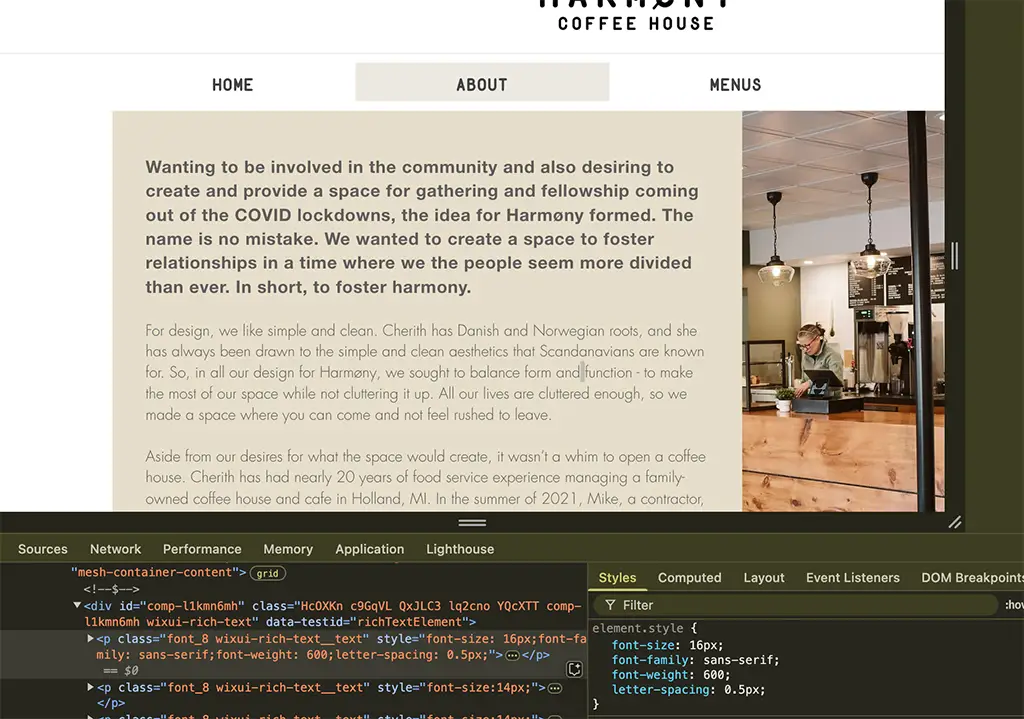Collapse the wixui-rich-text div in the DOM tree
This screenshot has width=1024, height=719.
pyautogui.click(x=77, y=605)
